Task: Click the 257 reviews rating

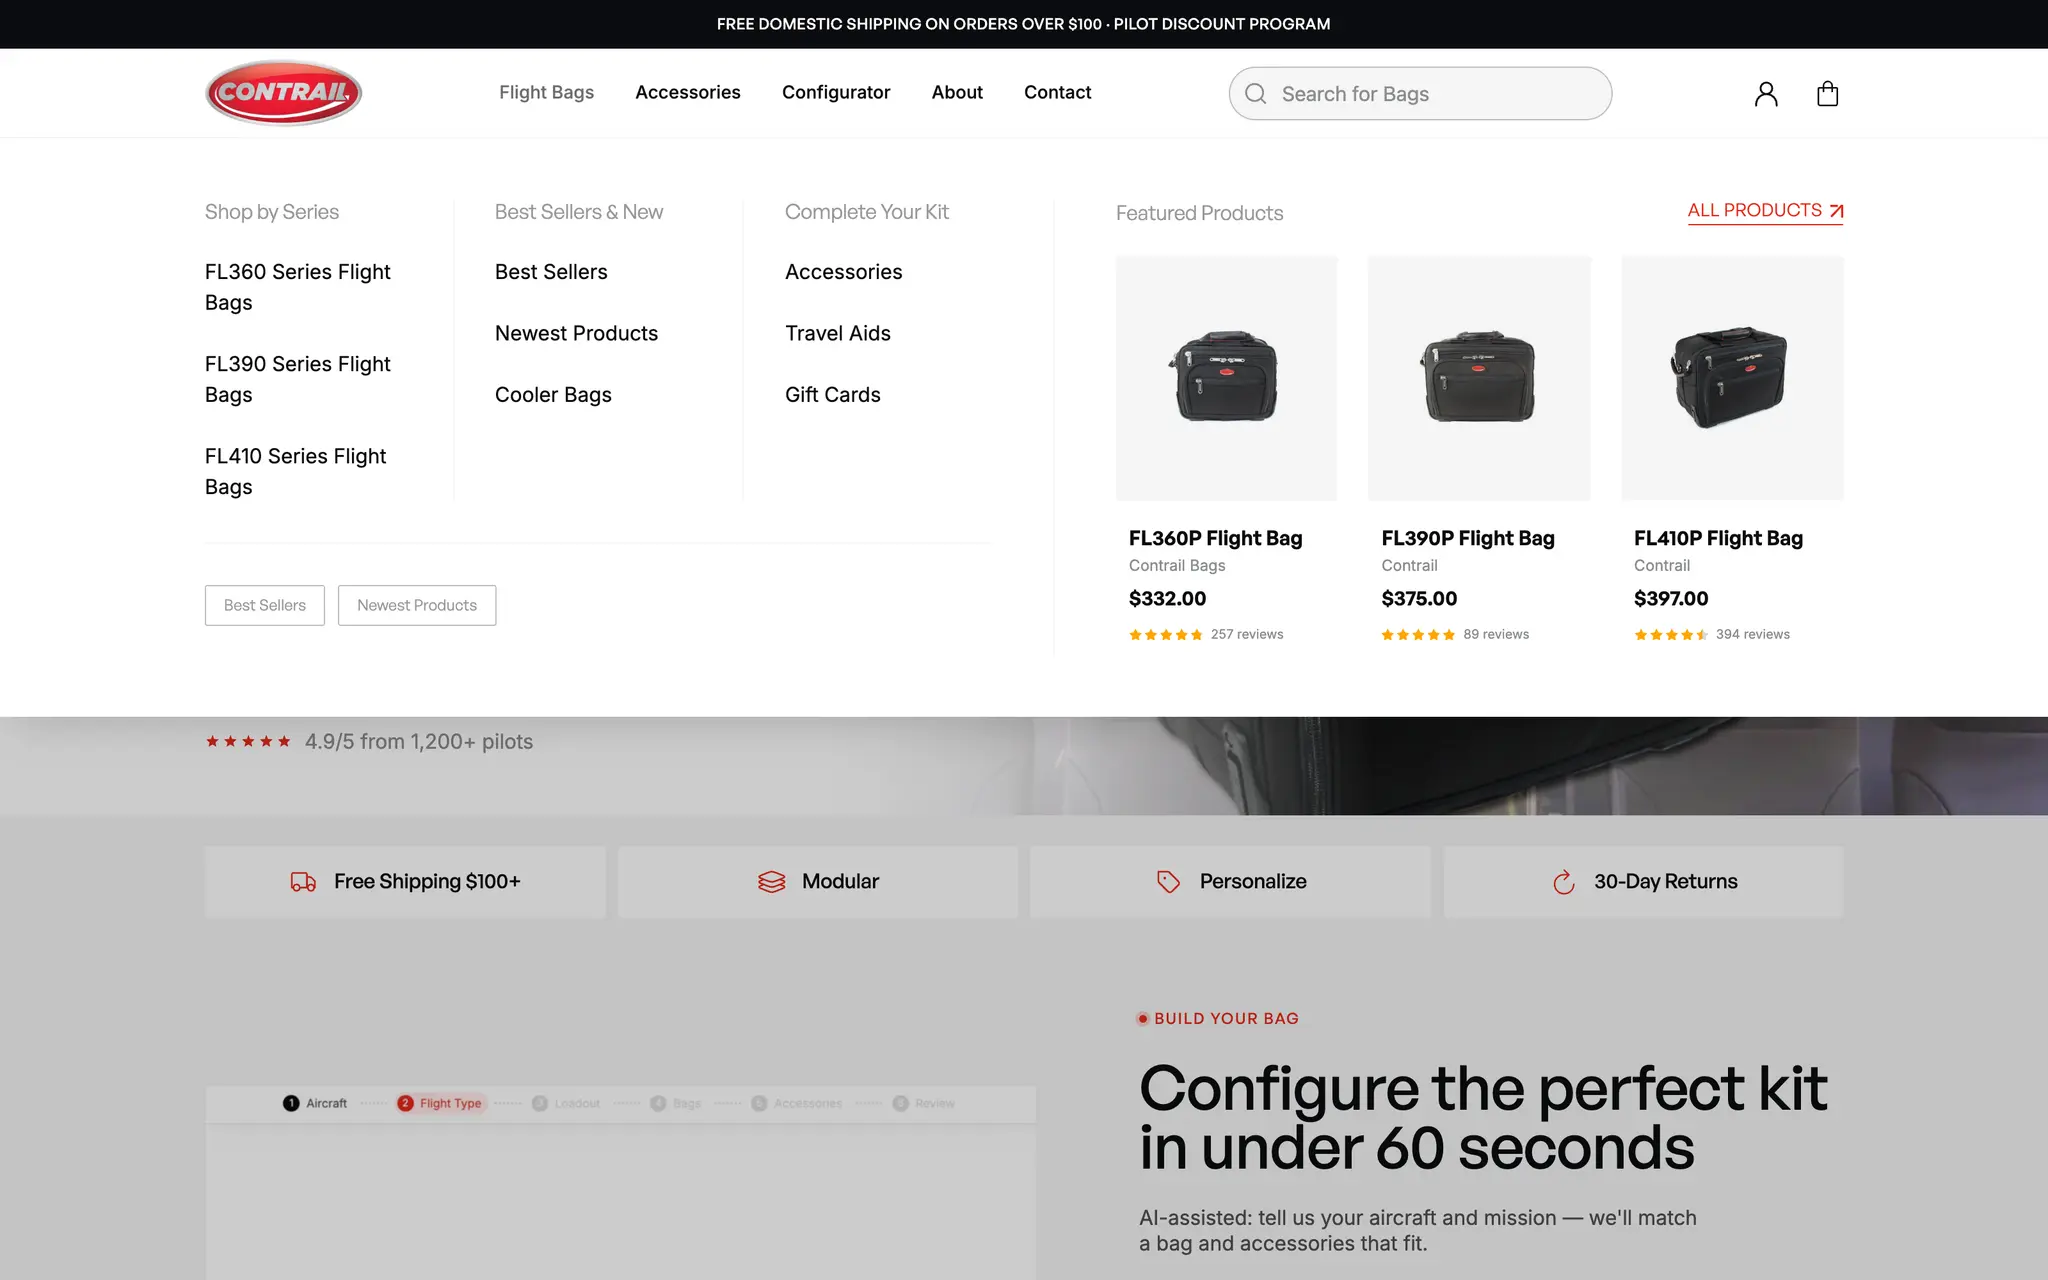Action: pos(1206,634)
